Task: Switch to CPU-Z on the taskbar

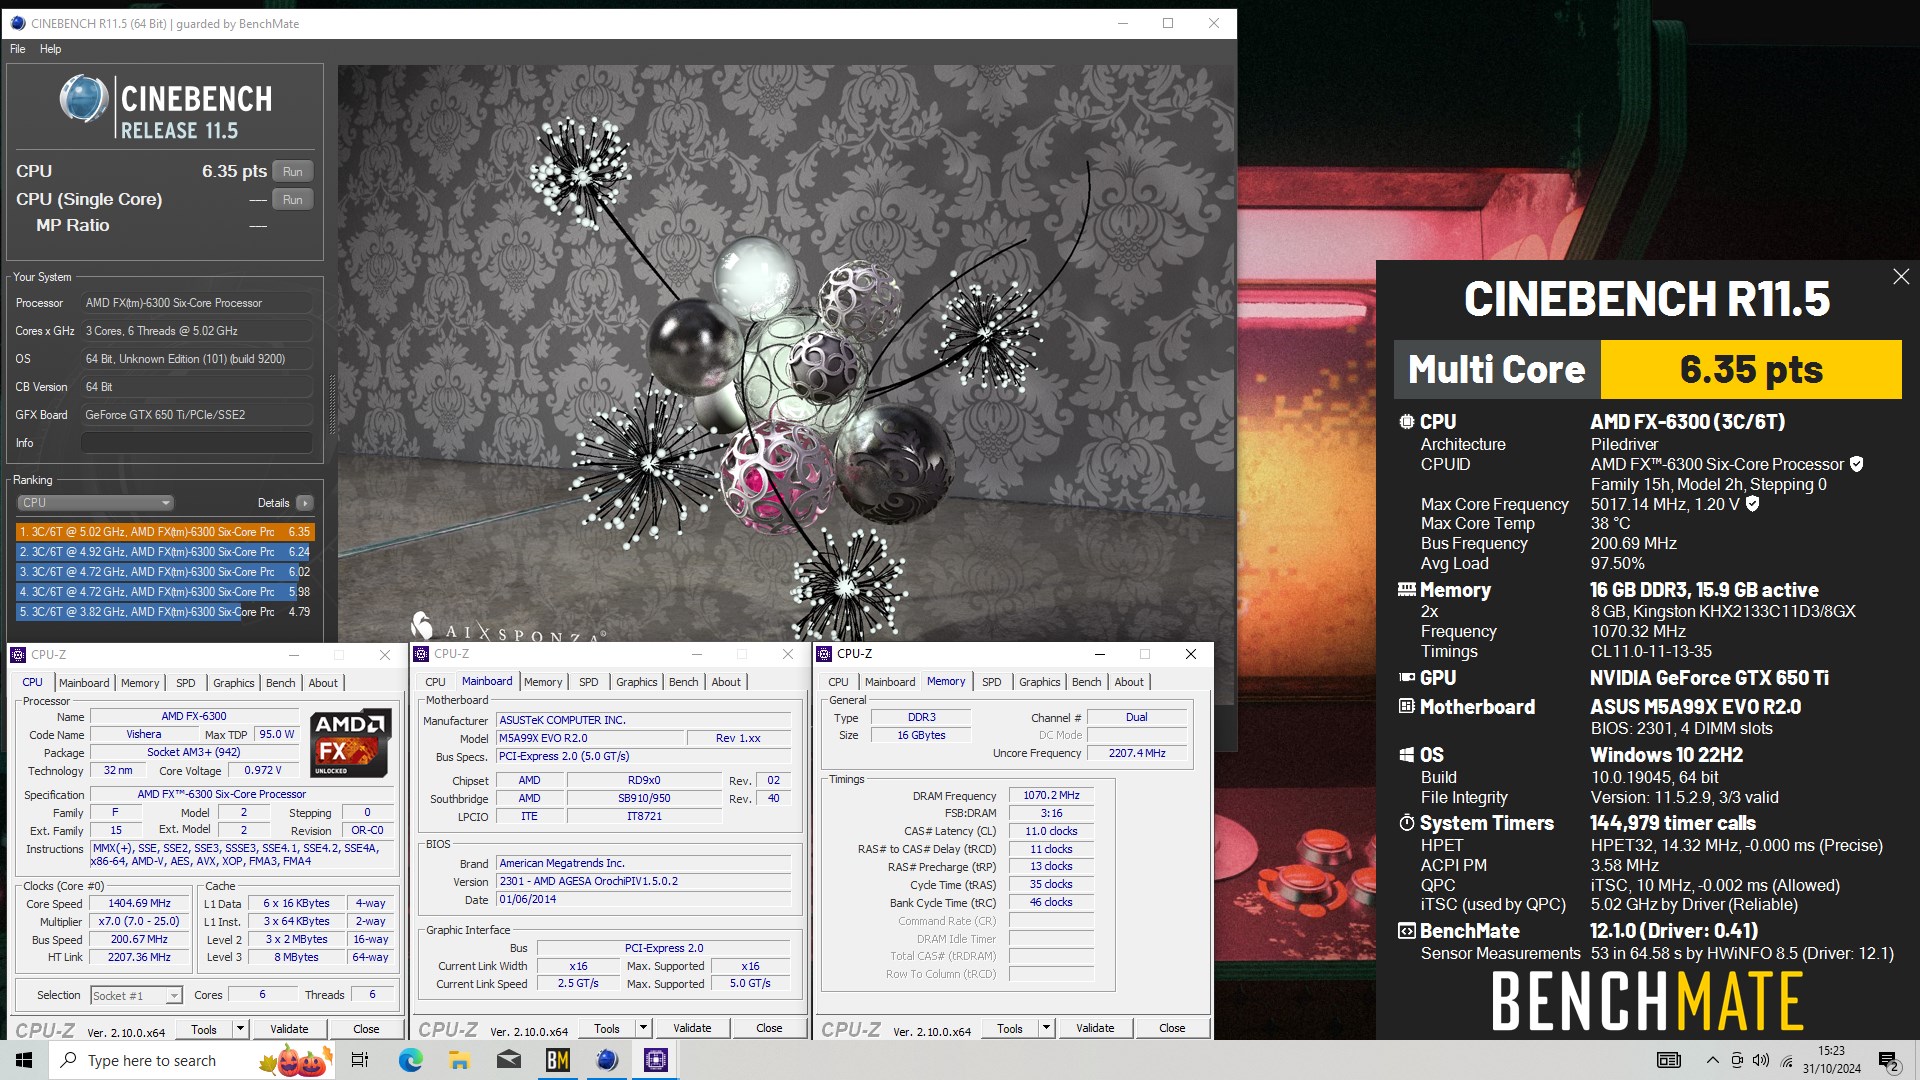Action: pyautogui.click(x=656, y=1060)
